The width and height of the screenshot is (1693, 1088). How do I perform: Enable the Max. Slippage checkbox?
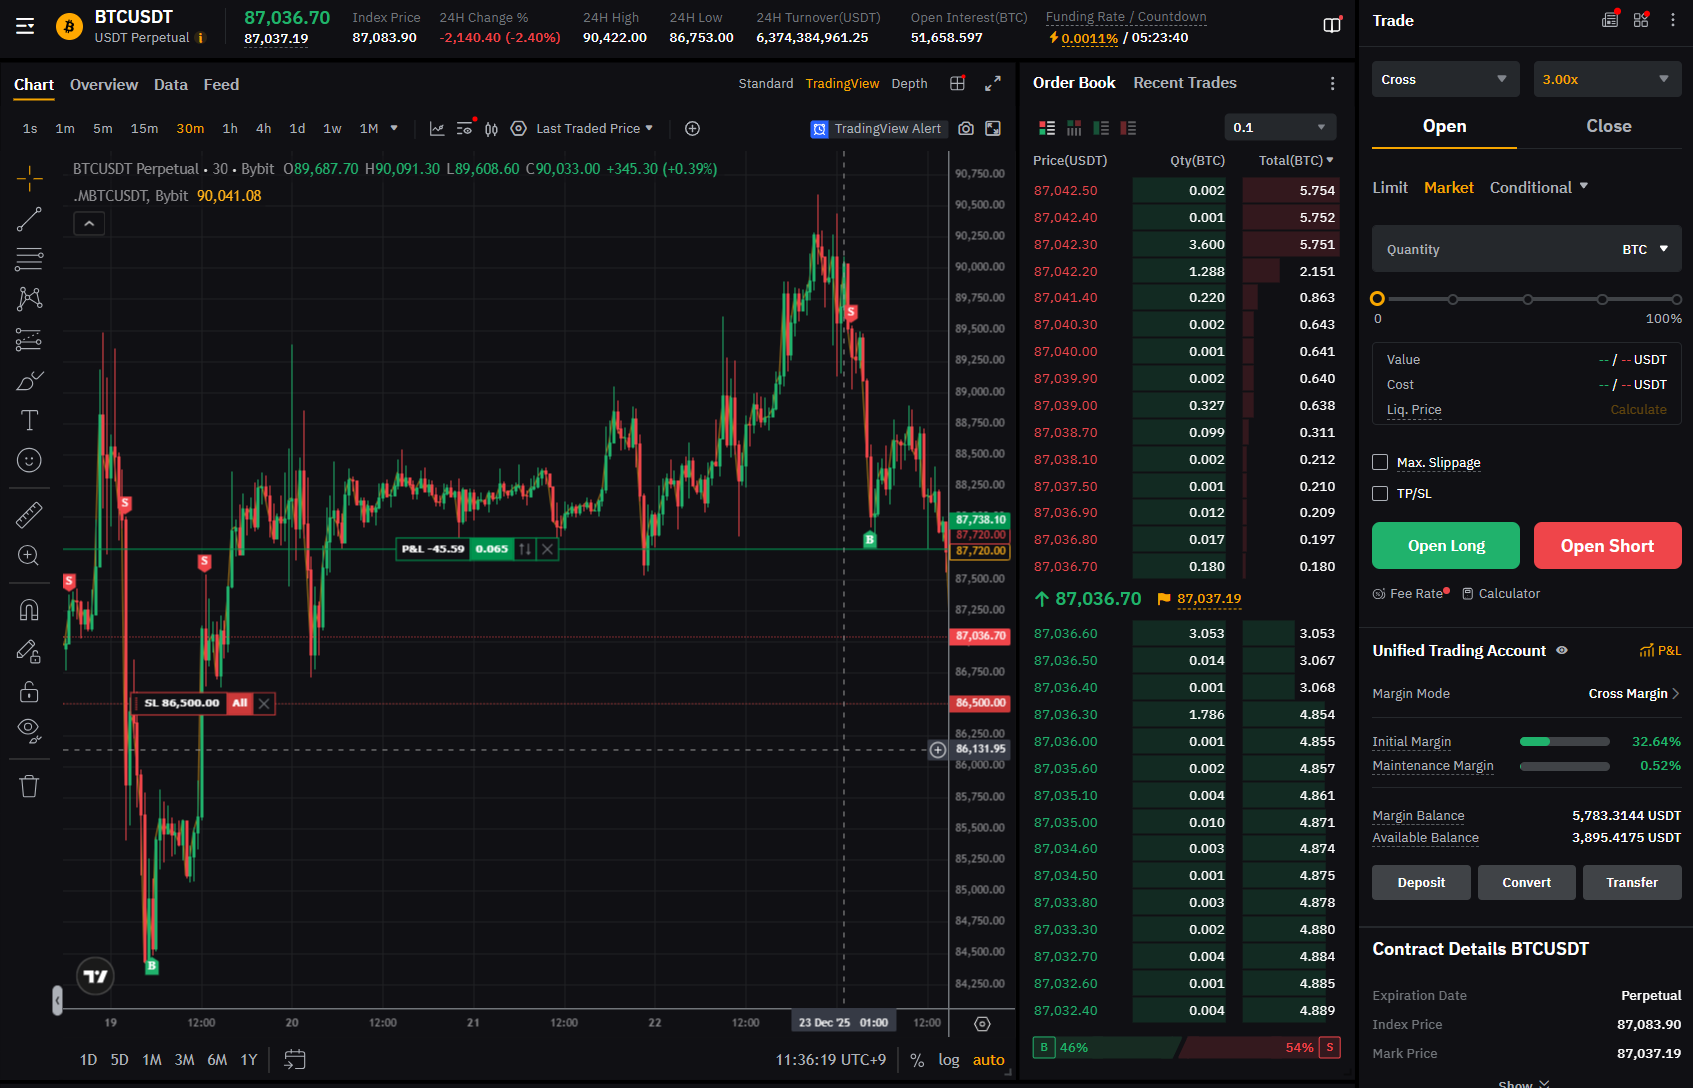pos(1380,462)
